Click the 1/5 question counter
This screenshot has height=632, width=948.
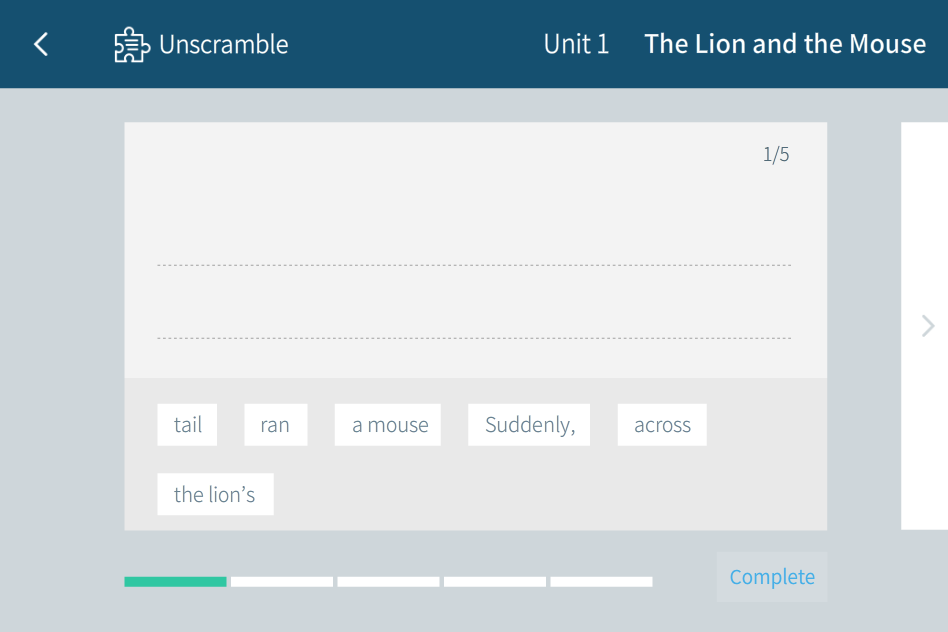(776, 154)
